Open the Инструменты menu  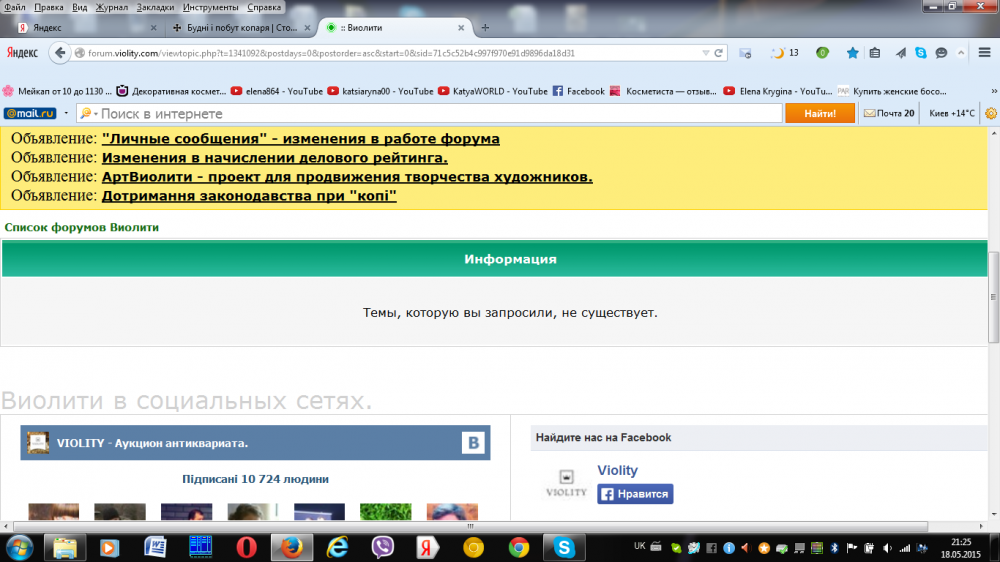pyautogui.click(x=210, y=7)
